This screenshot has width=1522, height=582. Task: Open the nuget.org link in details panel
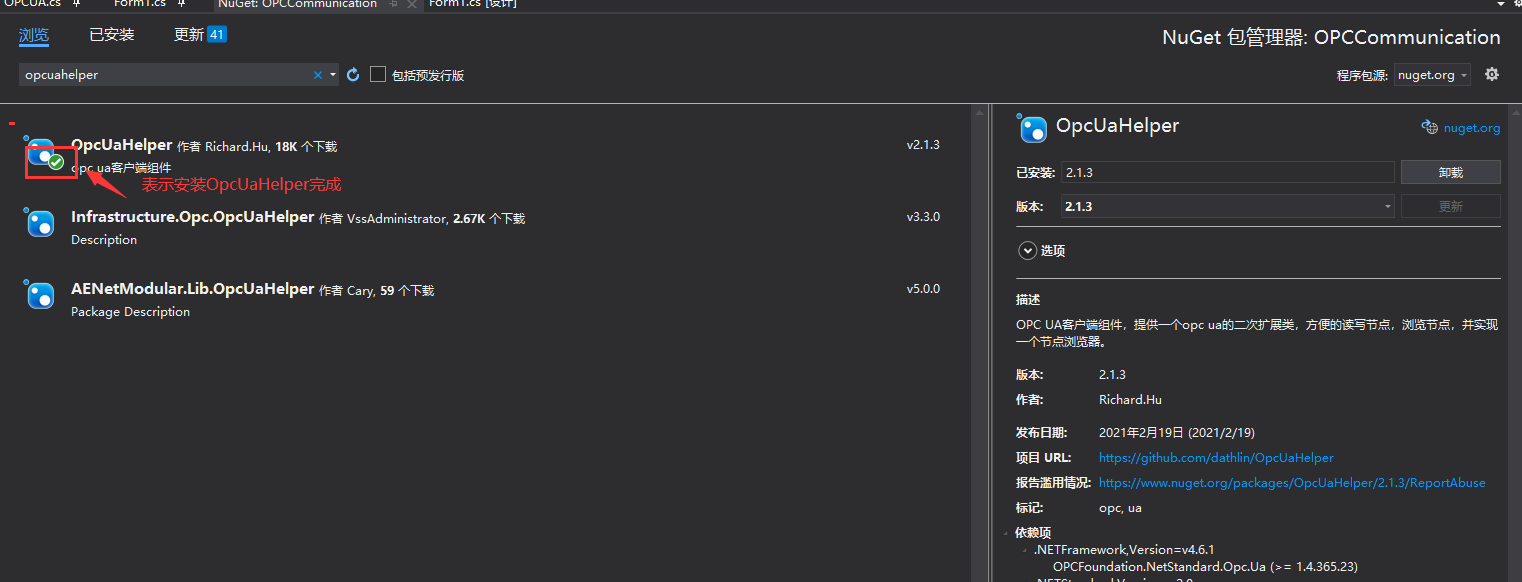coord(1471,127)
